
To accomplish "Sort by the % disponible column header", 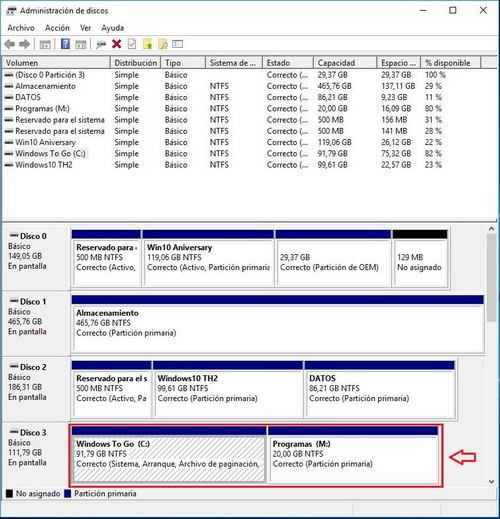I will point(451,63).
